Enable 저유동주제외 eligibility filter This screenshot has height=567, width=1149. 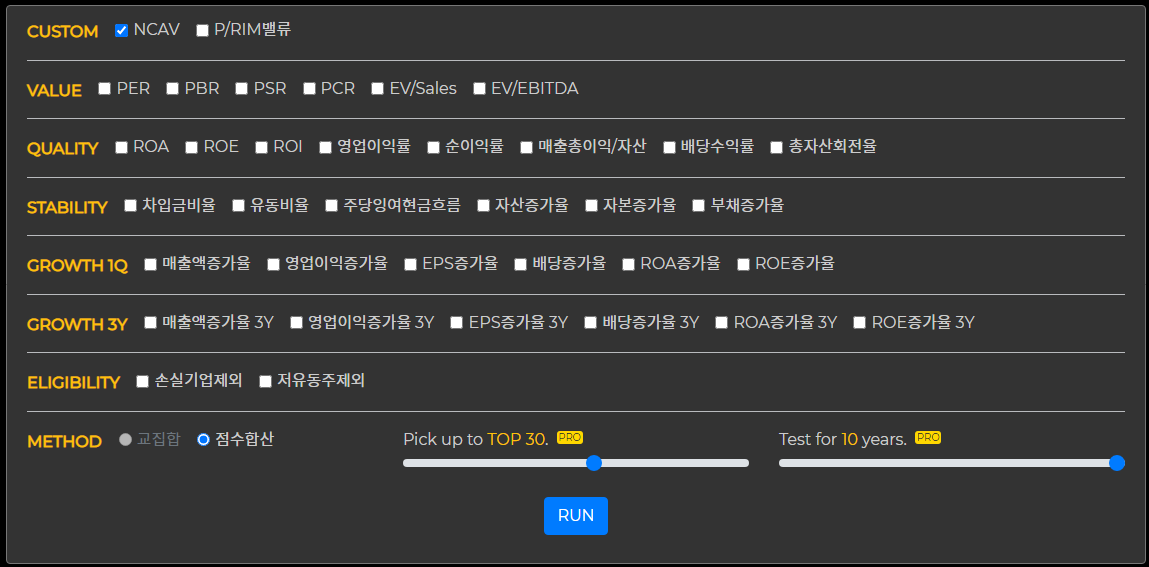(265, 381)
